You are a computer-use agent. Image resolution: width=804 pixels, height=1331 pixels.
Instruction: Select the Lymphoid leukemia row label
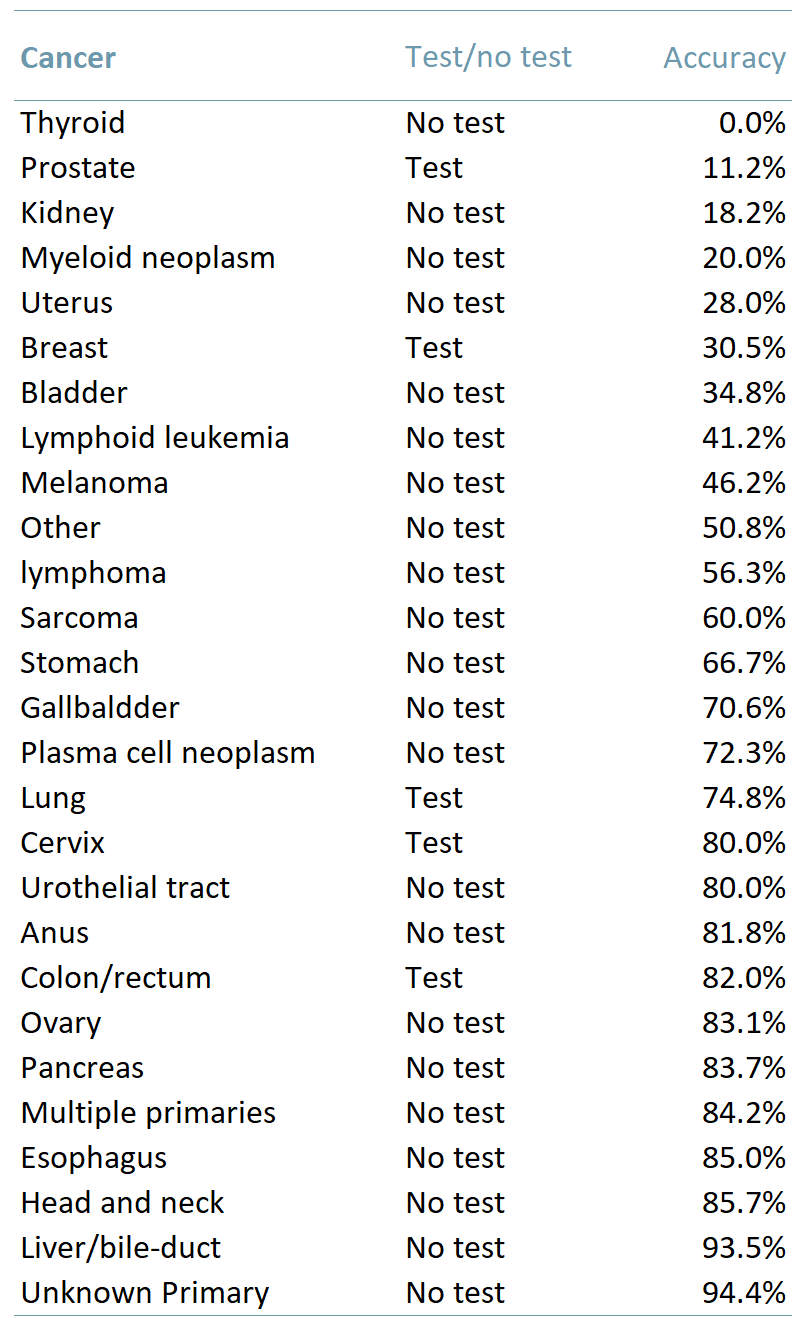[x=155, y=438]
